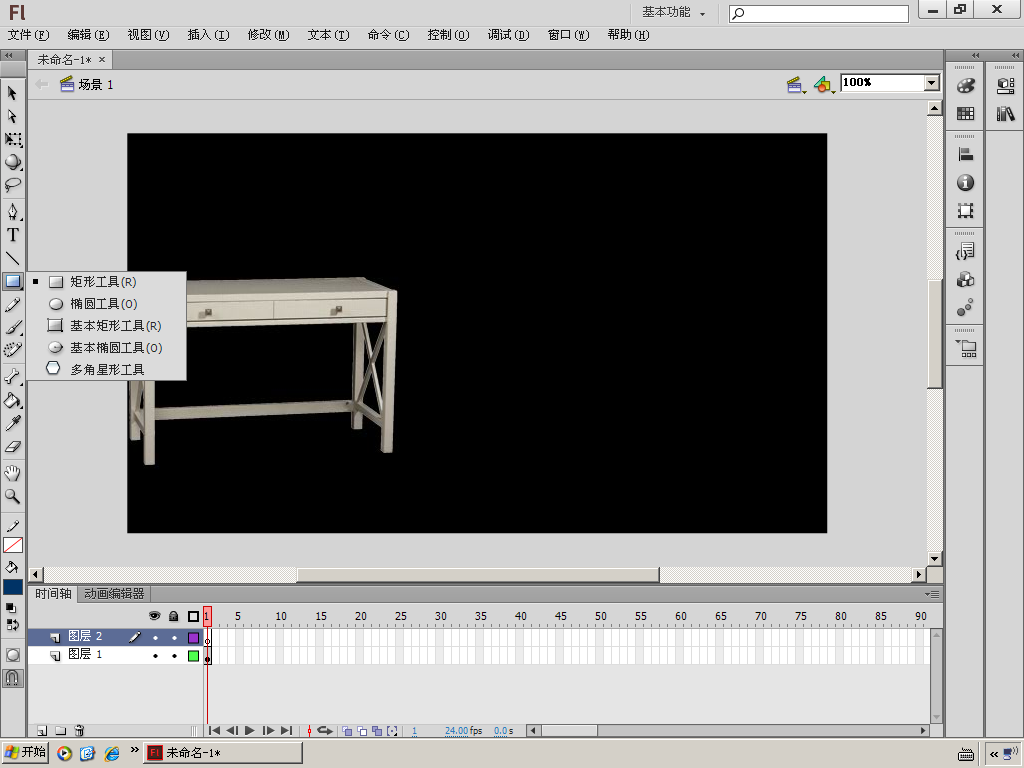Select the Hand tool

tap(12, 473)
